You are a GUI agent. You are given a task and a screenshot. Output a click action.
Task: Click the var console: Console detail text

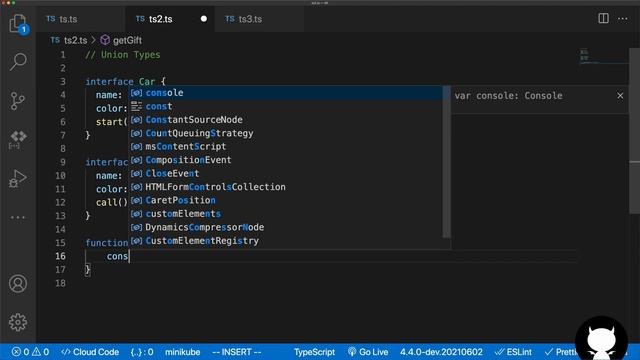pos(508,96)
